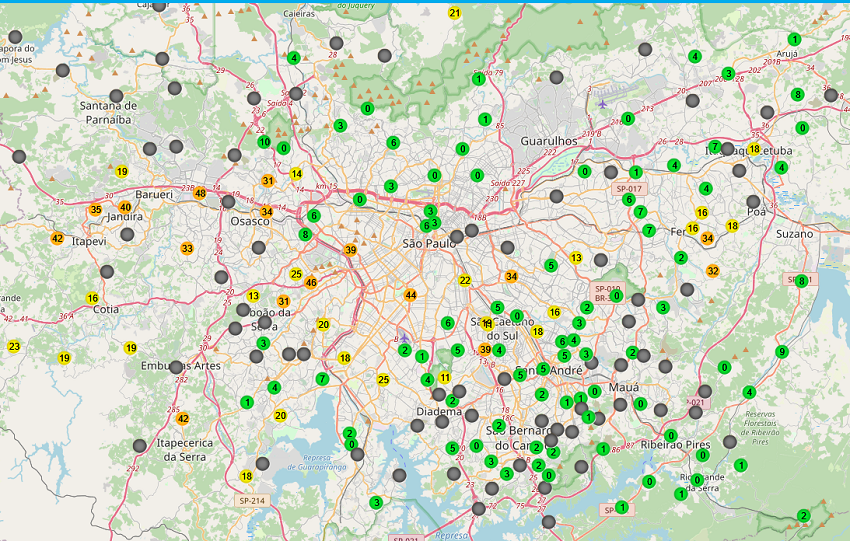The image size is (850, 541).
Task: Click the Guarulhos airport plane icon
Action: 601,102
